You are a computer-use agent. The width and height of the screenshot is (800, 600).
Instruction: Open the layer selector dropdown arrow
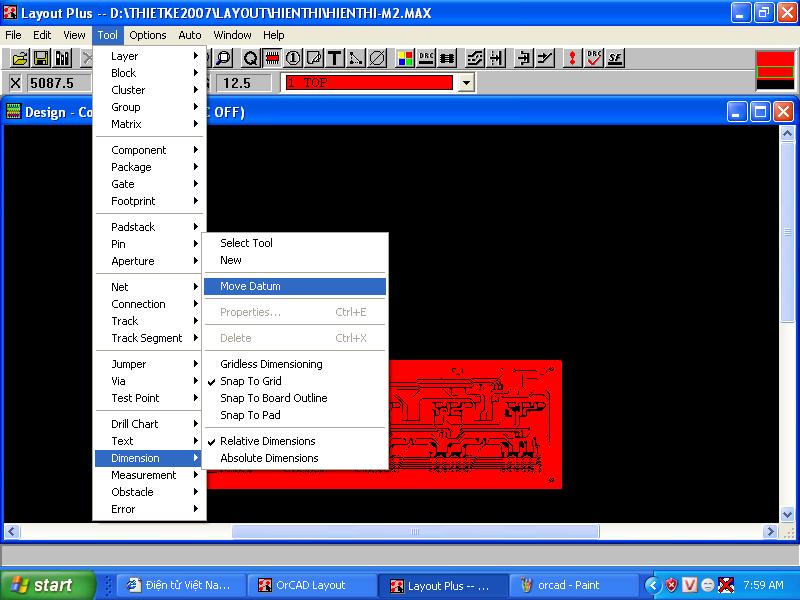pyautogui.click(x=466, y=83)
